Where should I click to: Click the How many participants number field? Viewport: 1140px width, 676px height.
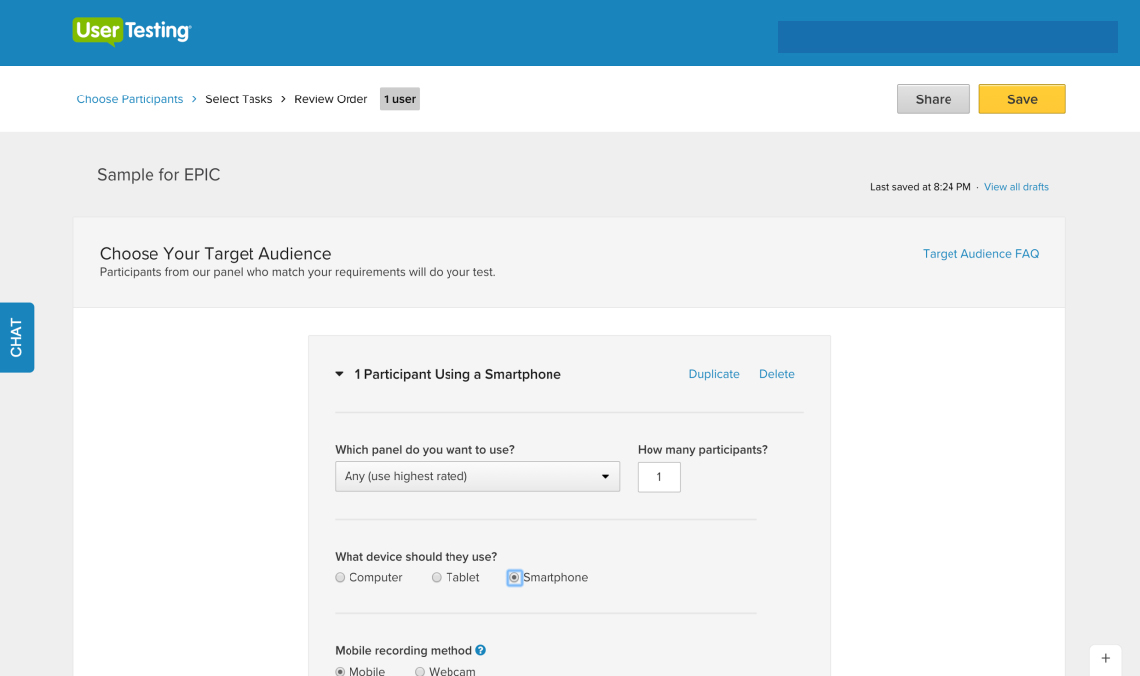[x=659, y=478]
